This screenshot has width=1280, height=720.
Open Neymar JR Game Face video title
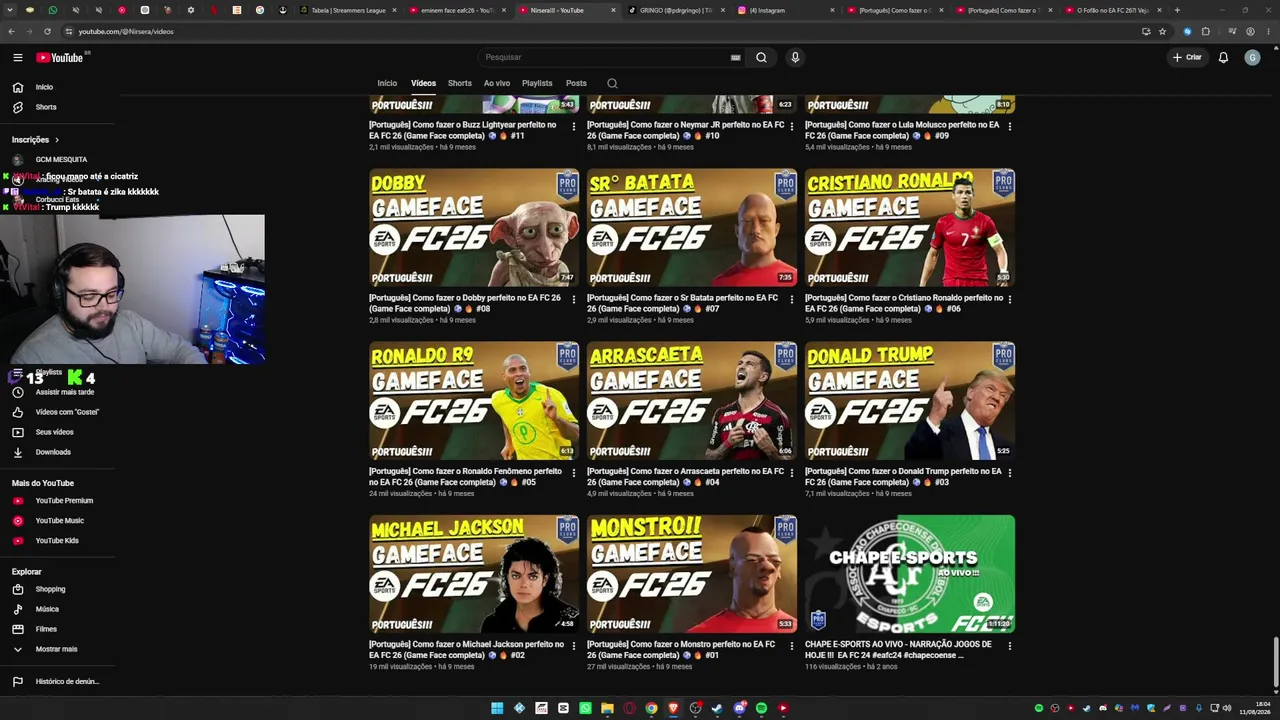[x=686, y=130]
